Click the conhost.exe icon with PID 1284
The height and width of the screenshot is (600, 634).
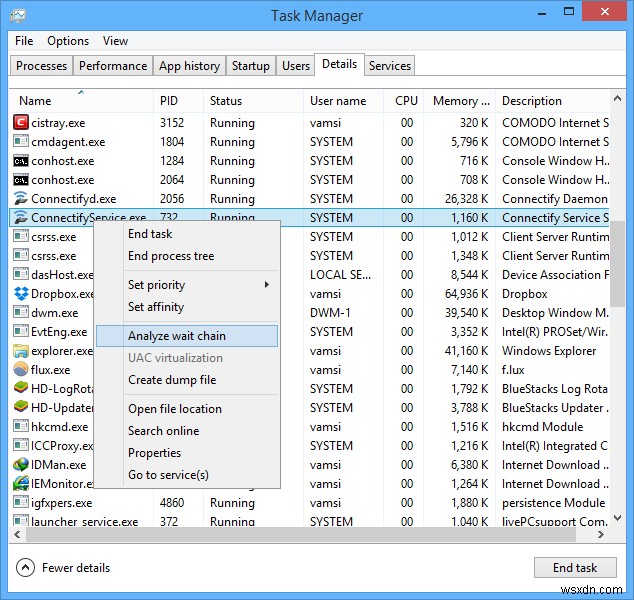[21, 161]
